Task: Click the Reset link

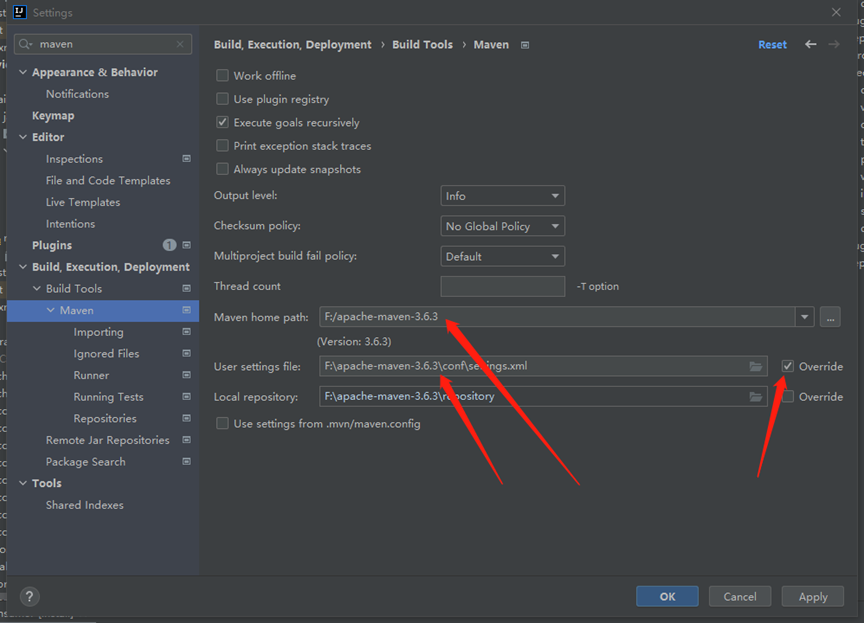Action: click(x=773, y=45)
